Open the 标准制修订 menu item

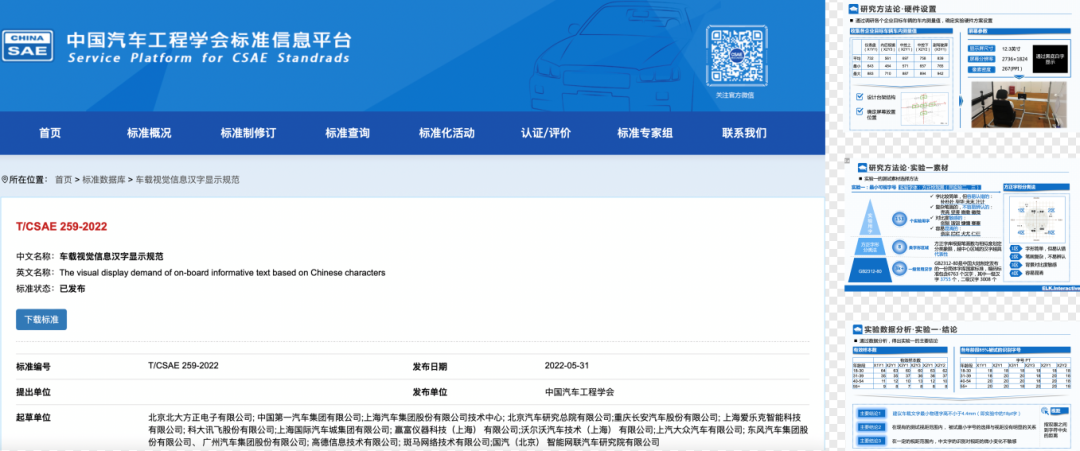(248, 134)
